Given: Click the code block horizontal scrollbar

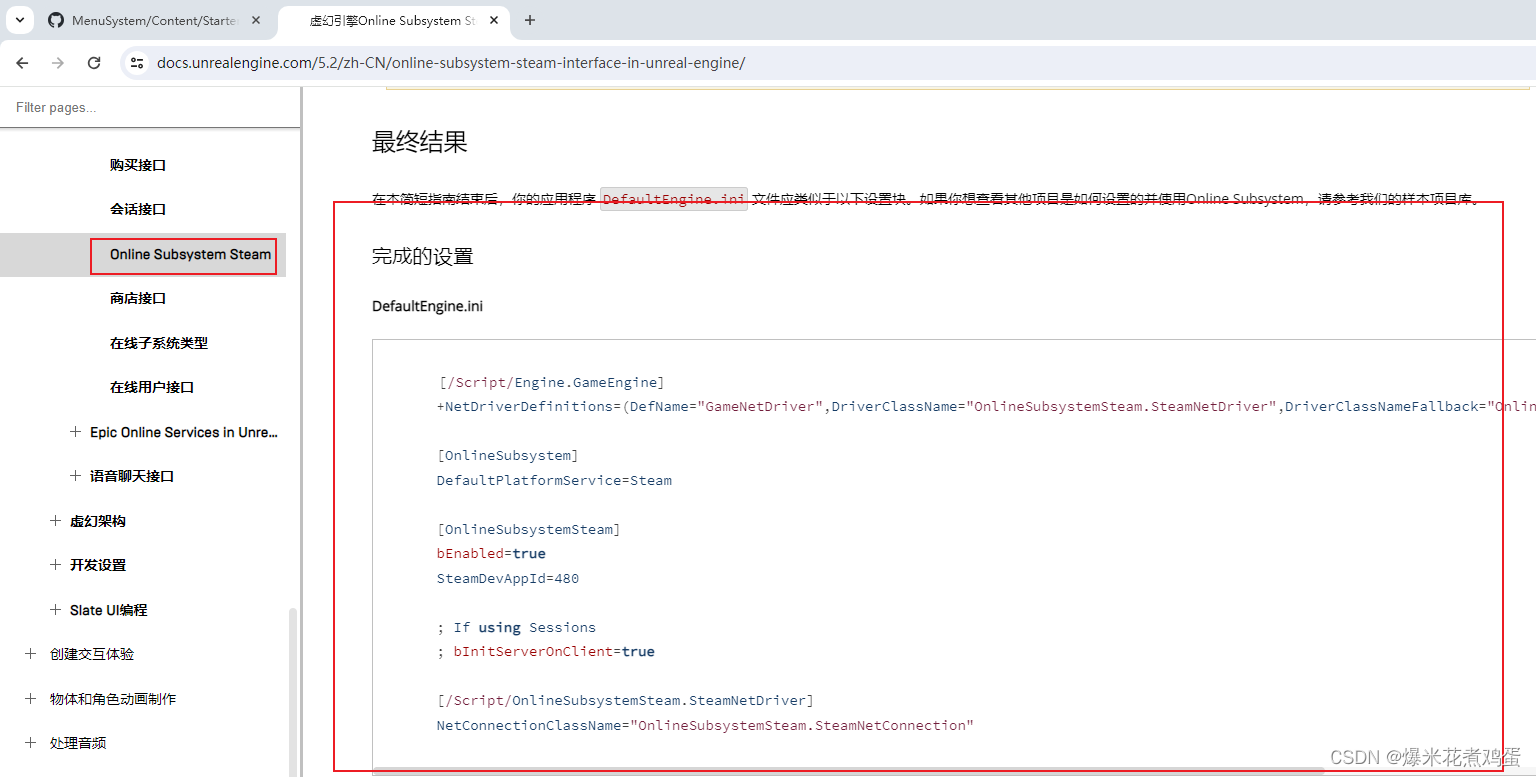Looking at the screenshot, I should tap(848, 772).
